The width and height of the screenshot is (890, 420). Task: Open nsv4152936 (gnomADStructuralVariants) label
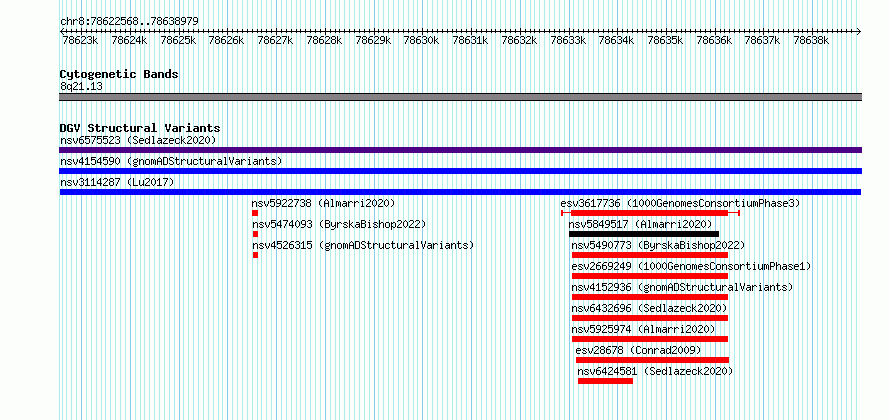pos(682,287)
